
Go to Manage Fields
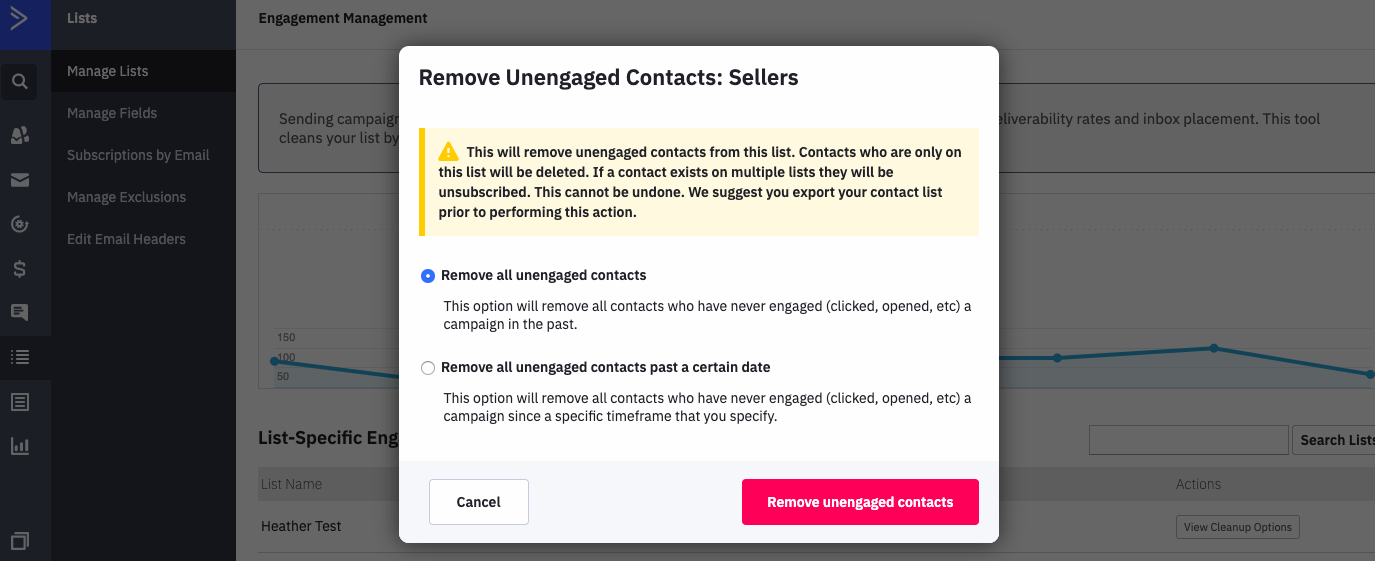coord(112,113)
